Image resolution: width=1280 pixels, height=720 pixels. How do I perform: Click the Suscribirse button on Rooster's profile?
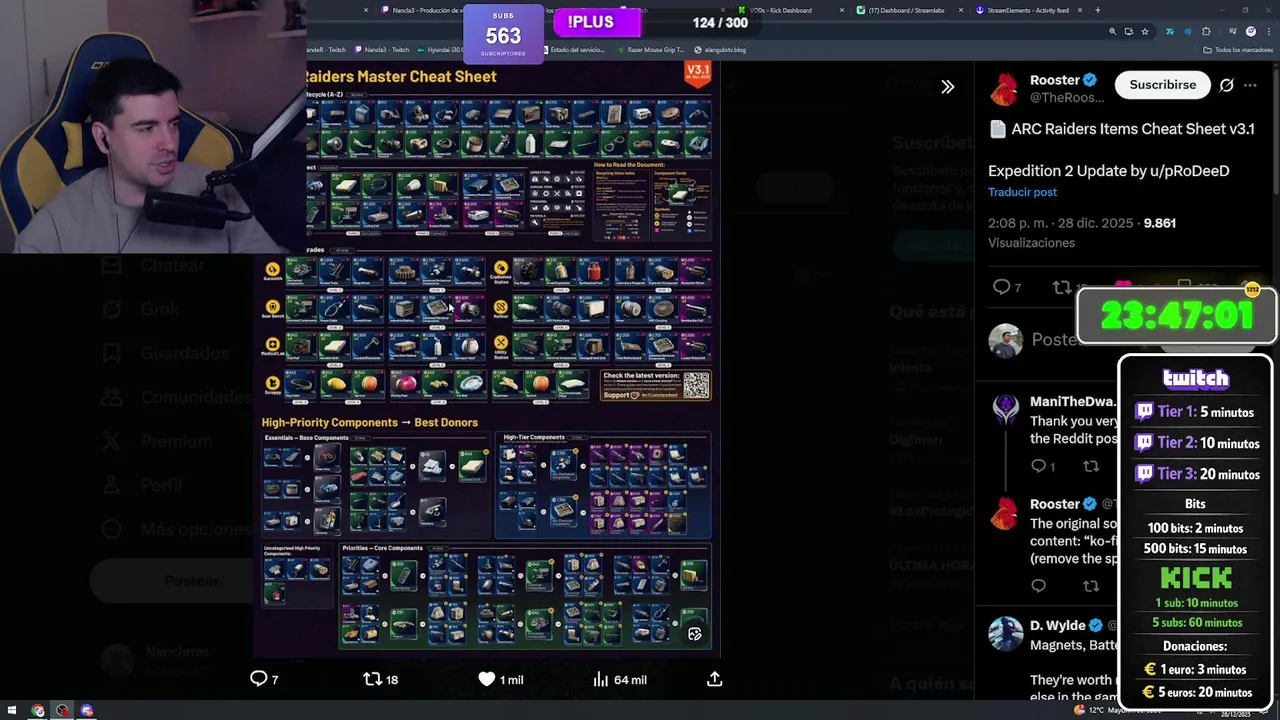click(x=1162, y=85)
